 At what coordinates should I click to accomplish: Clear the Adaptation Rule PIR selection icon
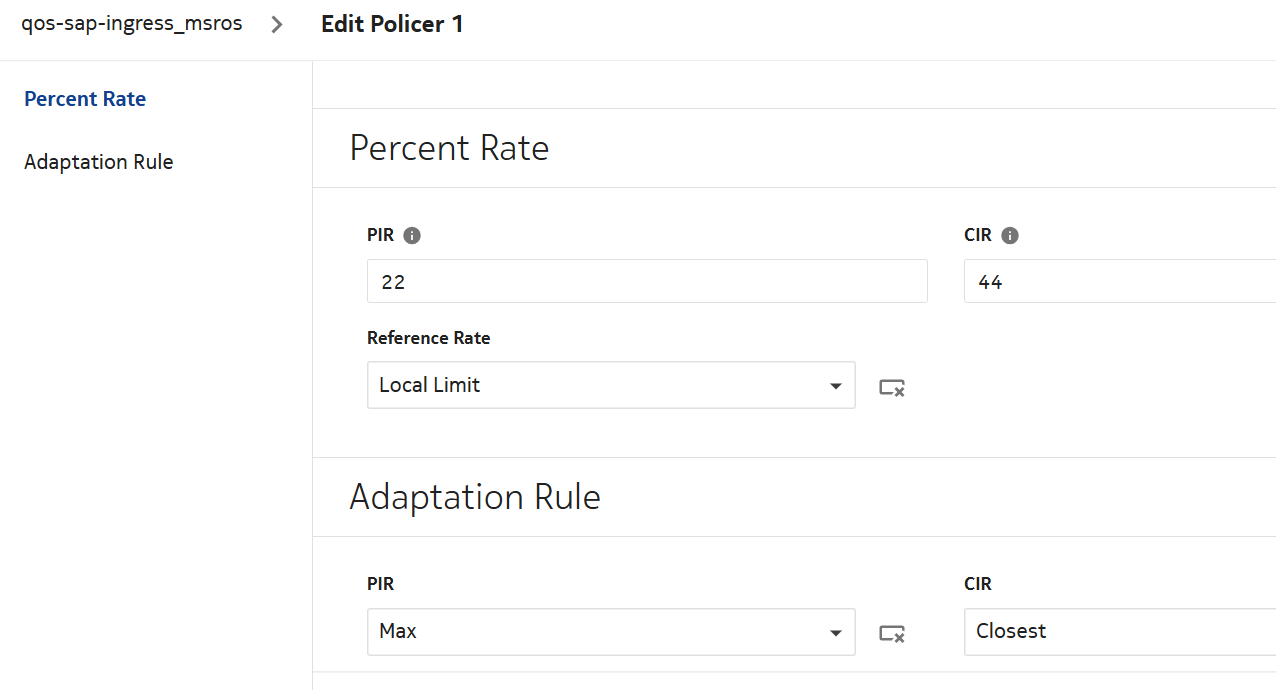coord(892,633)
